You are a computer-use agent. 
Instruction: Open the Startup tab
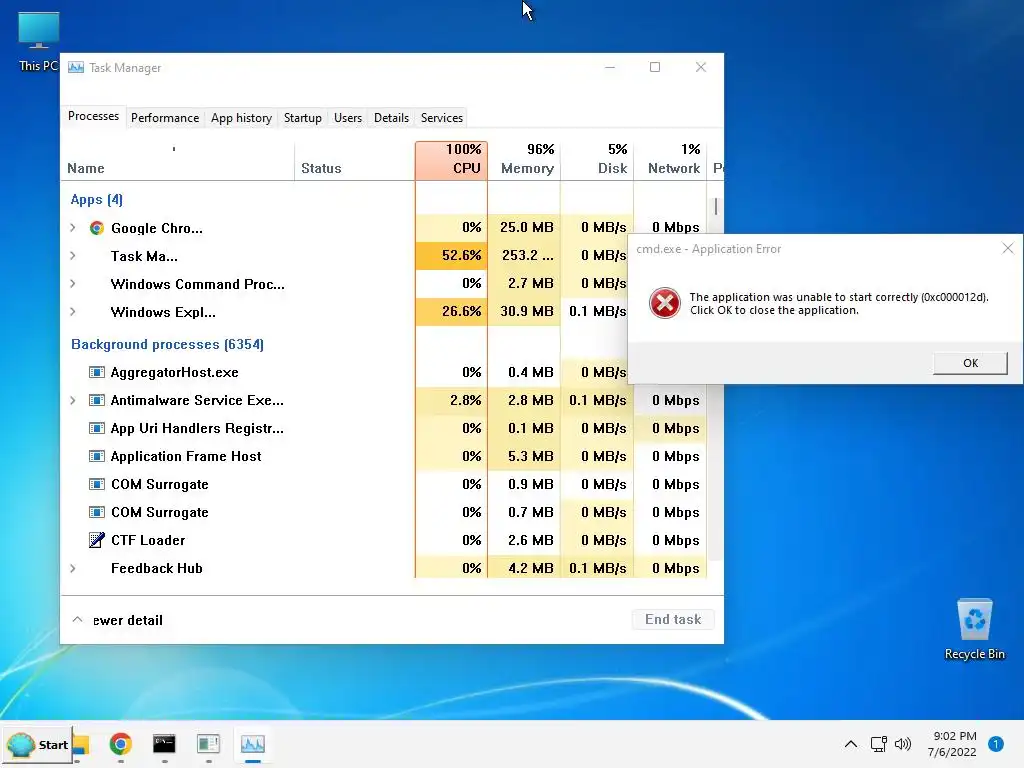302,118
